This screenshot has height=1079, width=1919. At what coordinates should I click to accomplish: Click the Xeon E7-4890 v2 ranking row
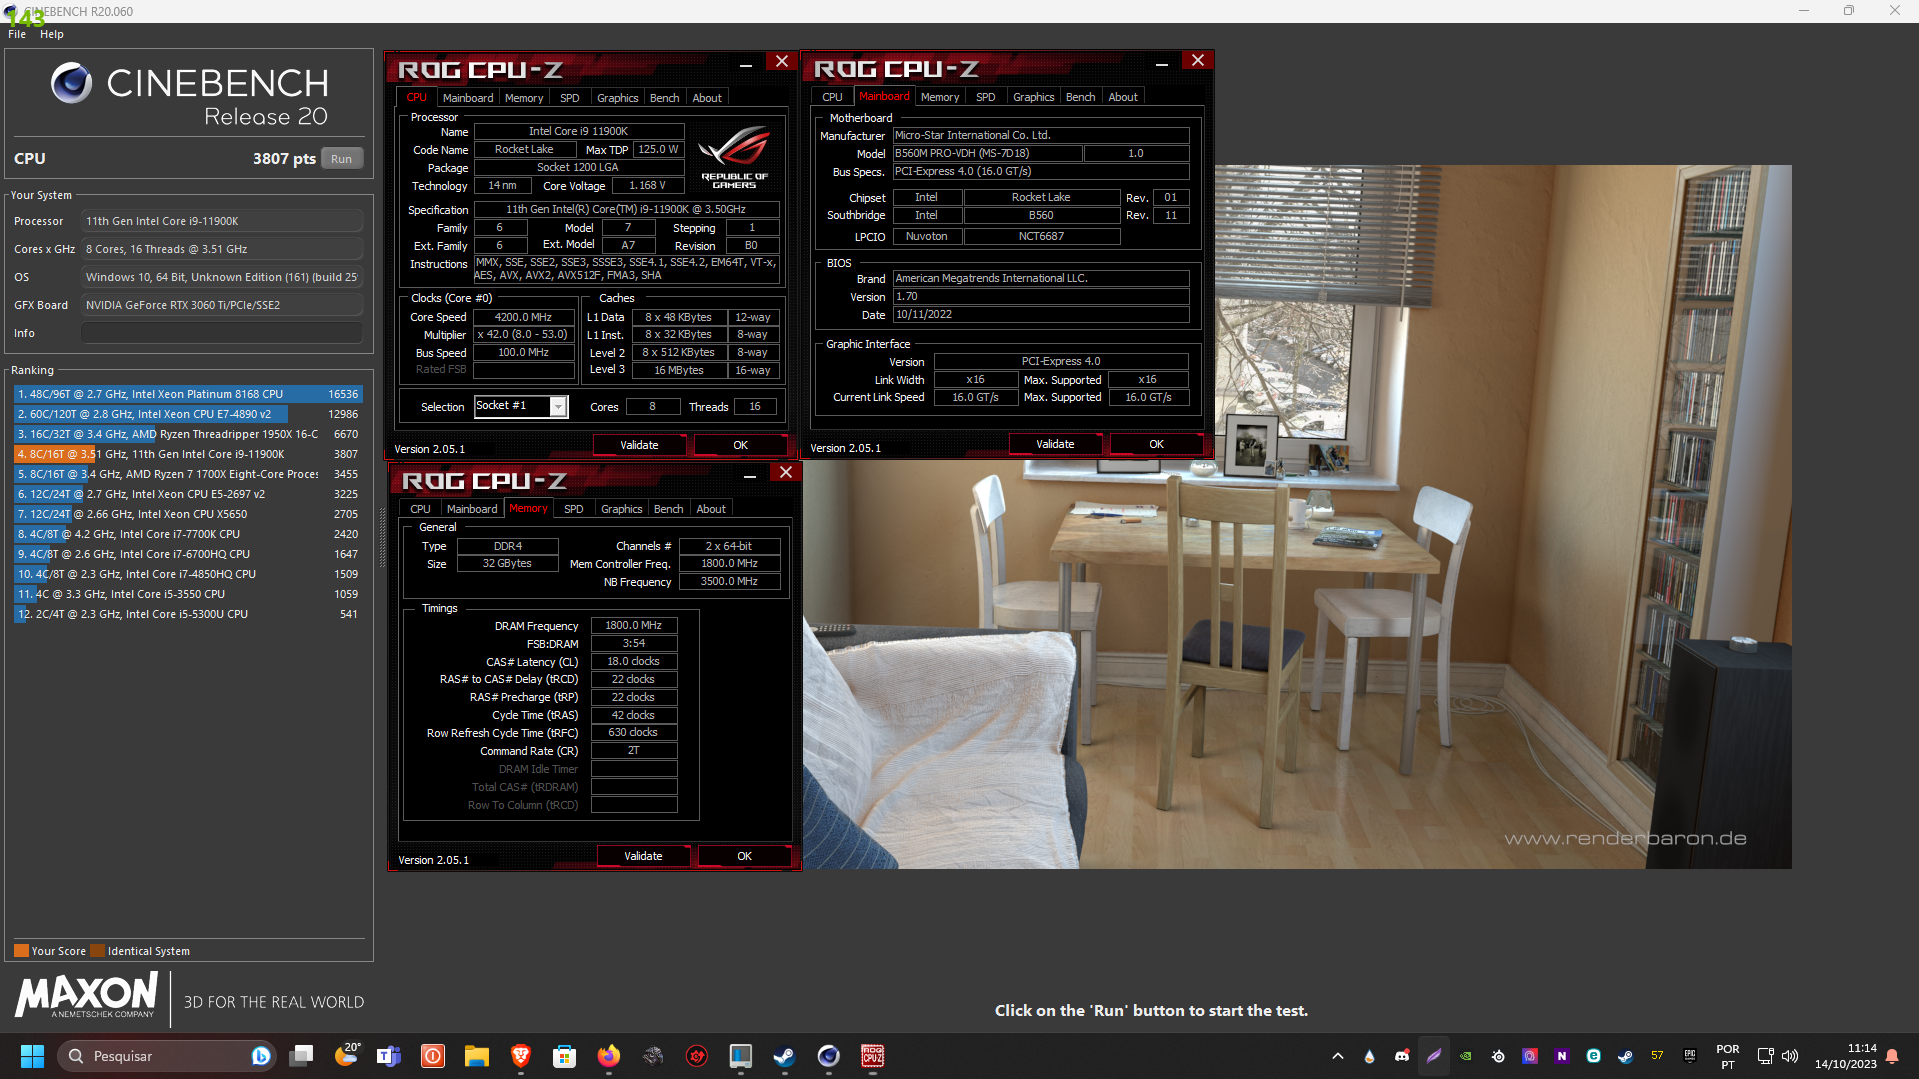click(x=188, y=414)
